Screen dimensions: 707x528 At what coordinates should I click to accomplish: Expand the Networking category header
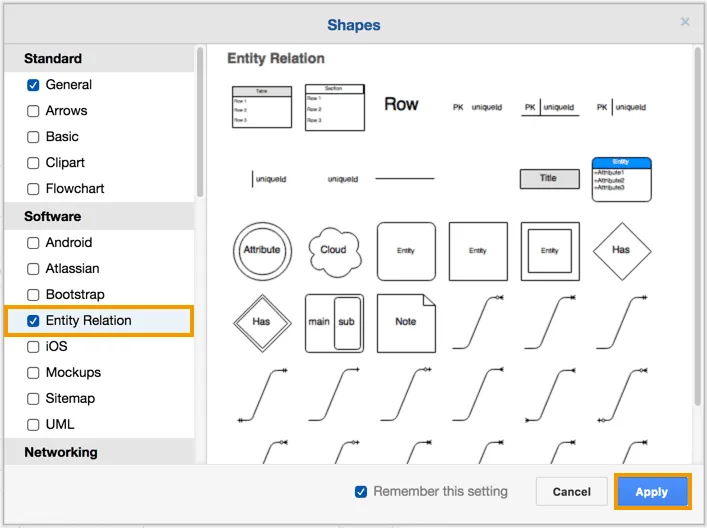click(x=61, y=452)
